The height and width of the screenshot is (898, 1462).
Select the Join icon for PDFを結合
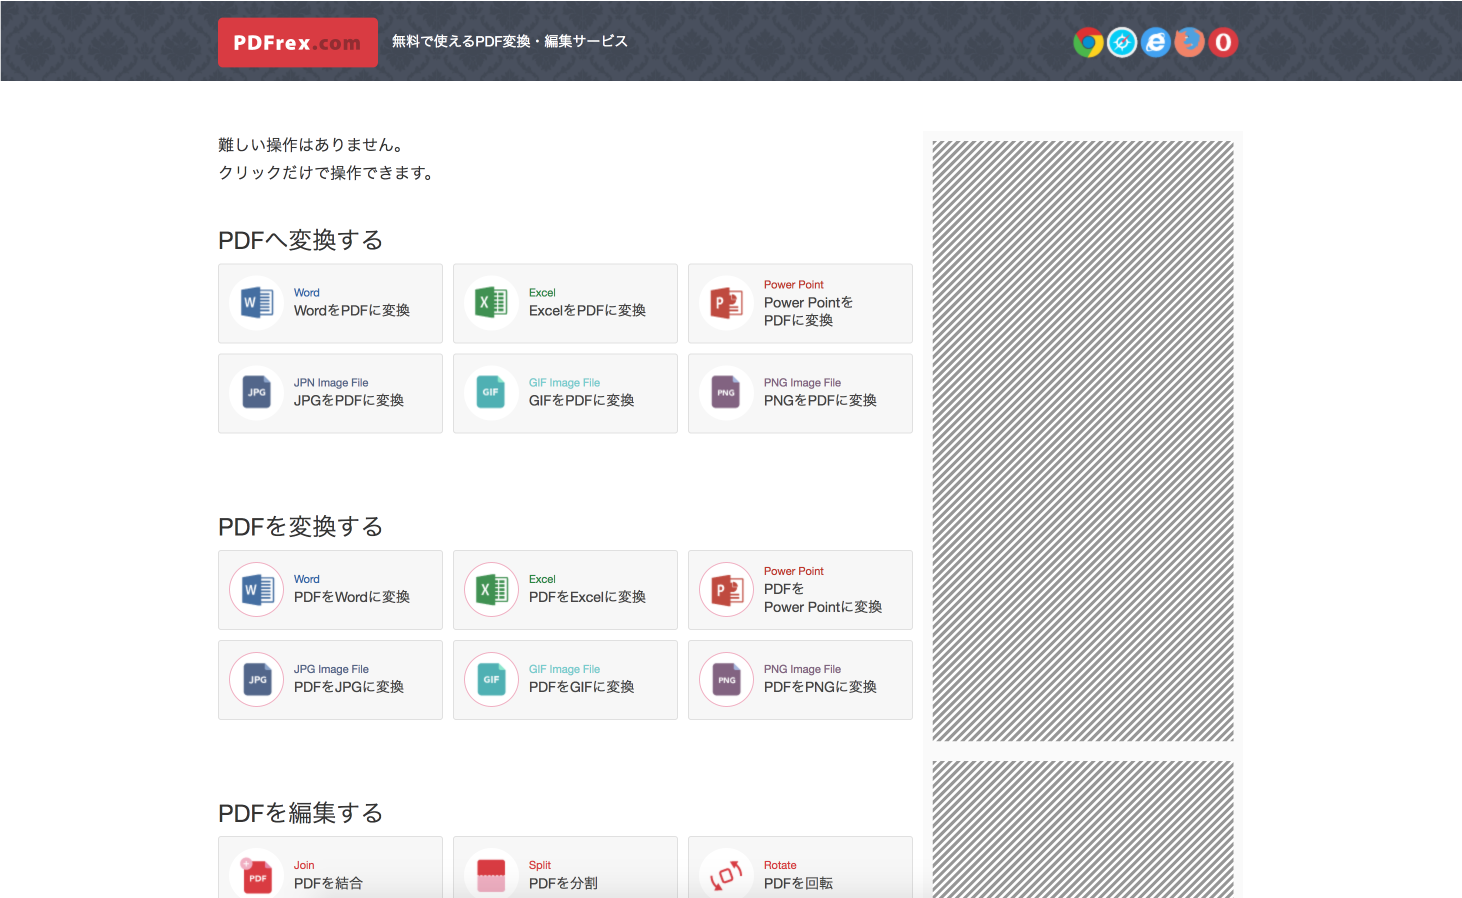coord(256,873)
